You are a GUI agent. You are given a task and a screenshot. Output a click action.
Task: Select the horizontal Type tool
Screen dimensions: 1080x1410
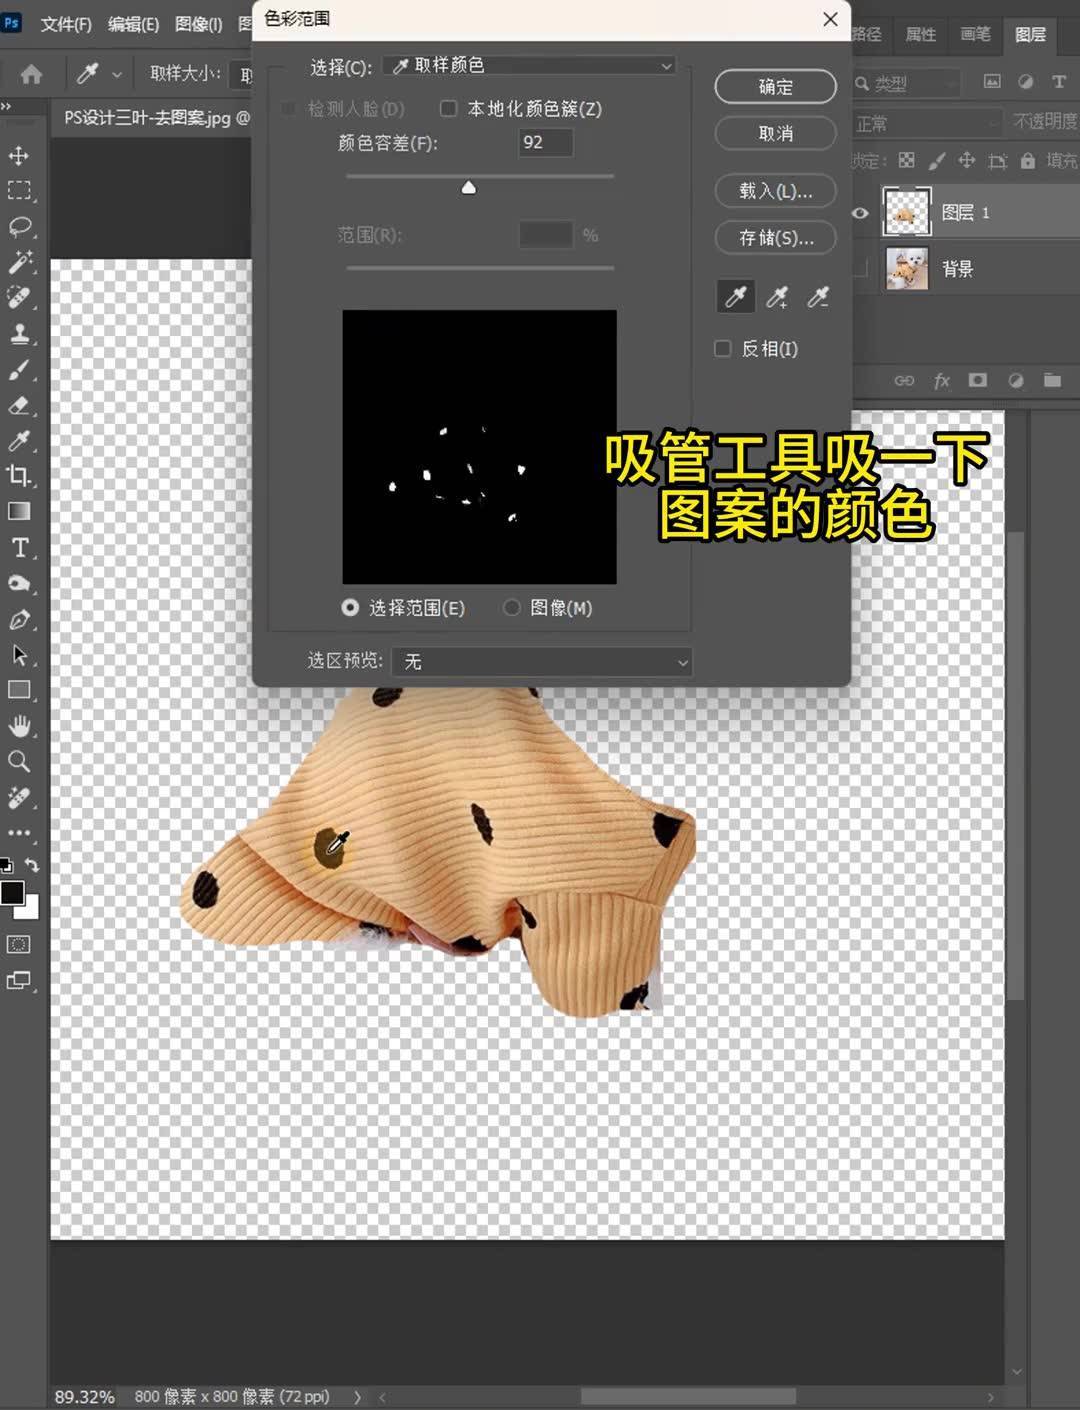pyautogui.click(x=20, y=547)
